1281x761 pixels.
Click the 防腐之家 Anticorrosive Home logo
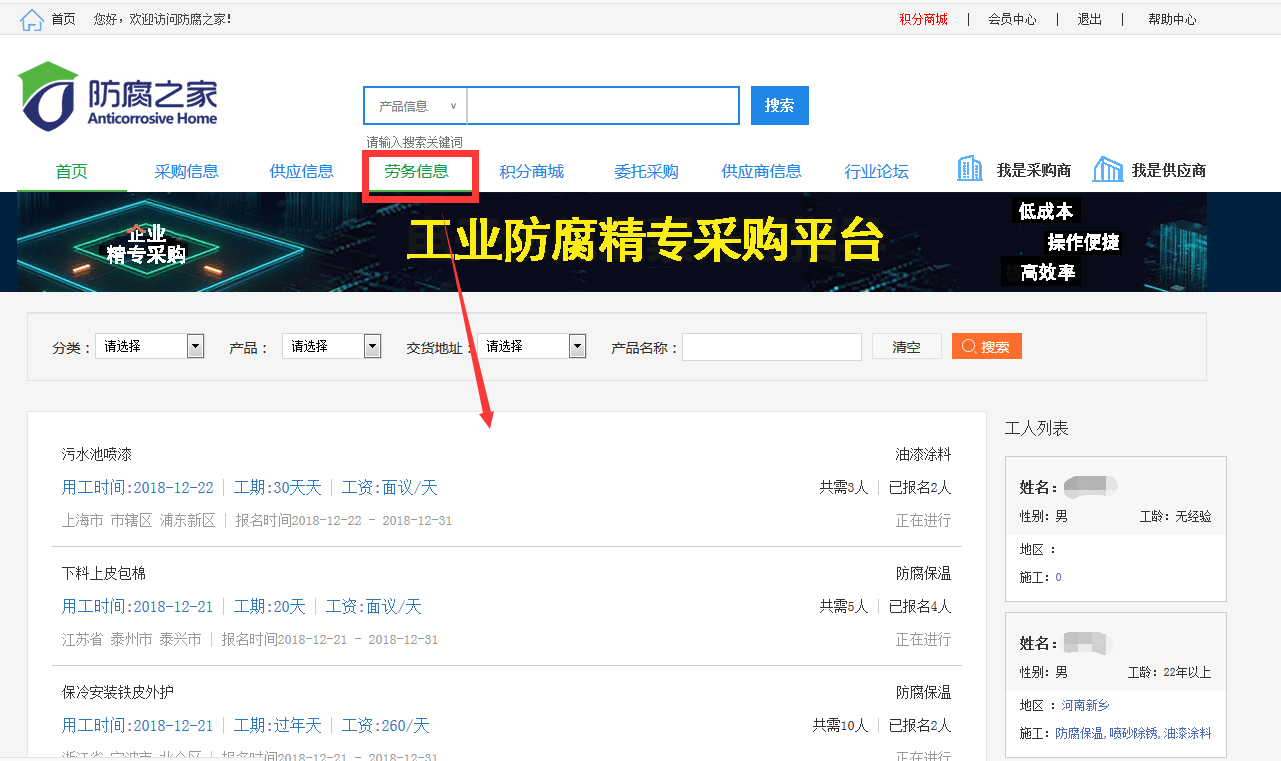pyautogui.click(x=118, y=97)
